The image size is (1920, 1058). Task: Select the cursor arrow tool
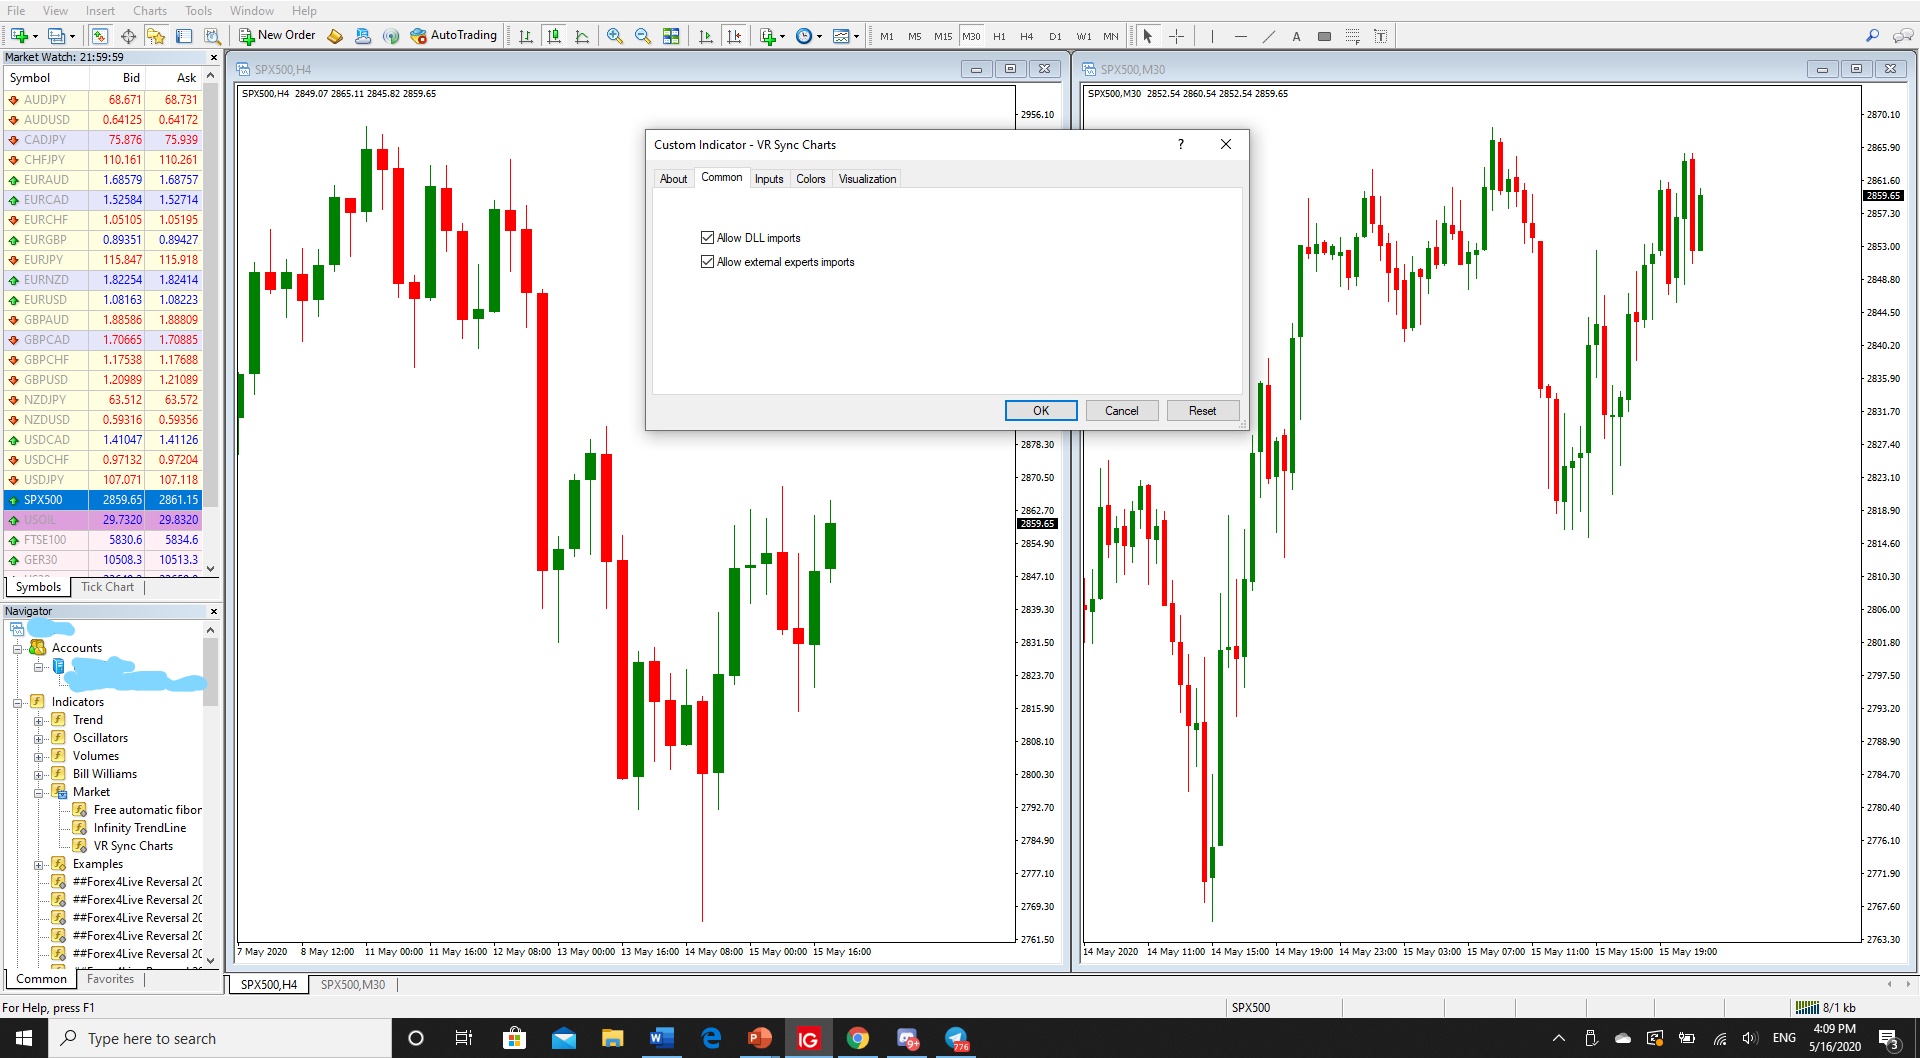coord(1148,36)
